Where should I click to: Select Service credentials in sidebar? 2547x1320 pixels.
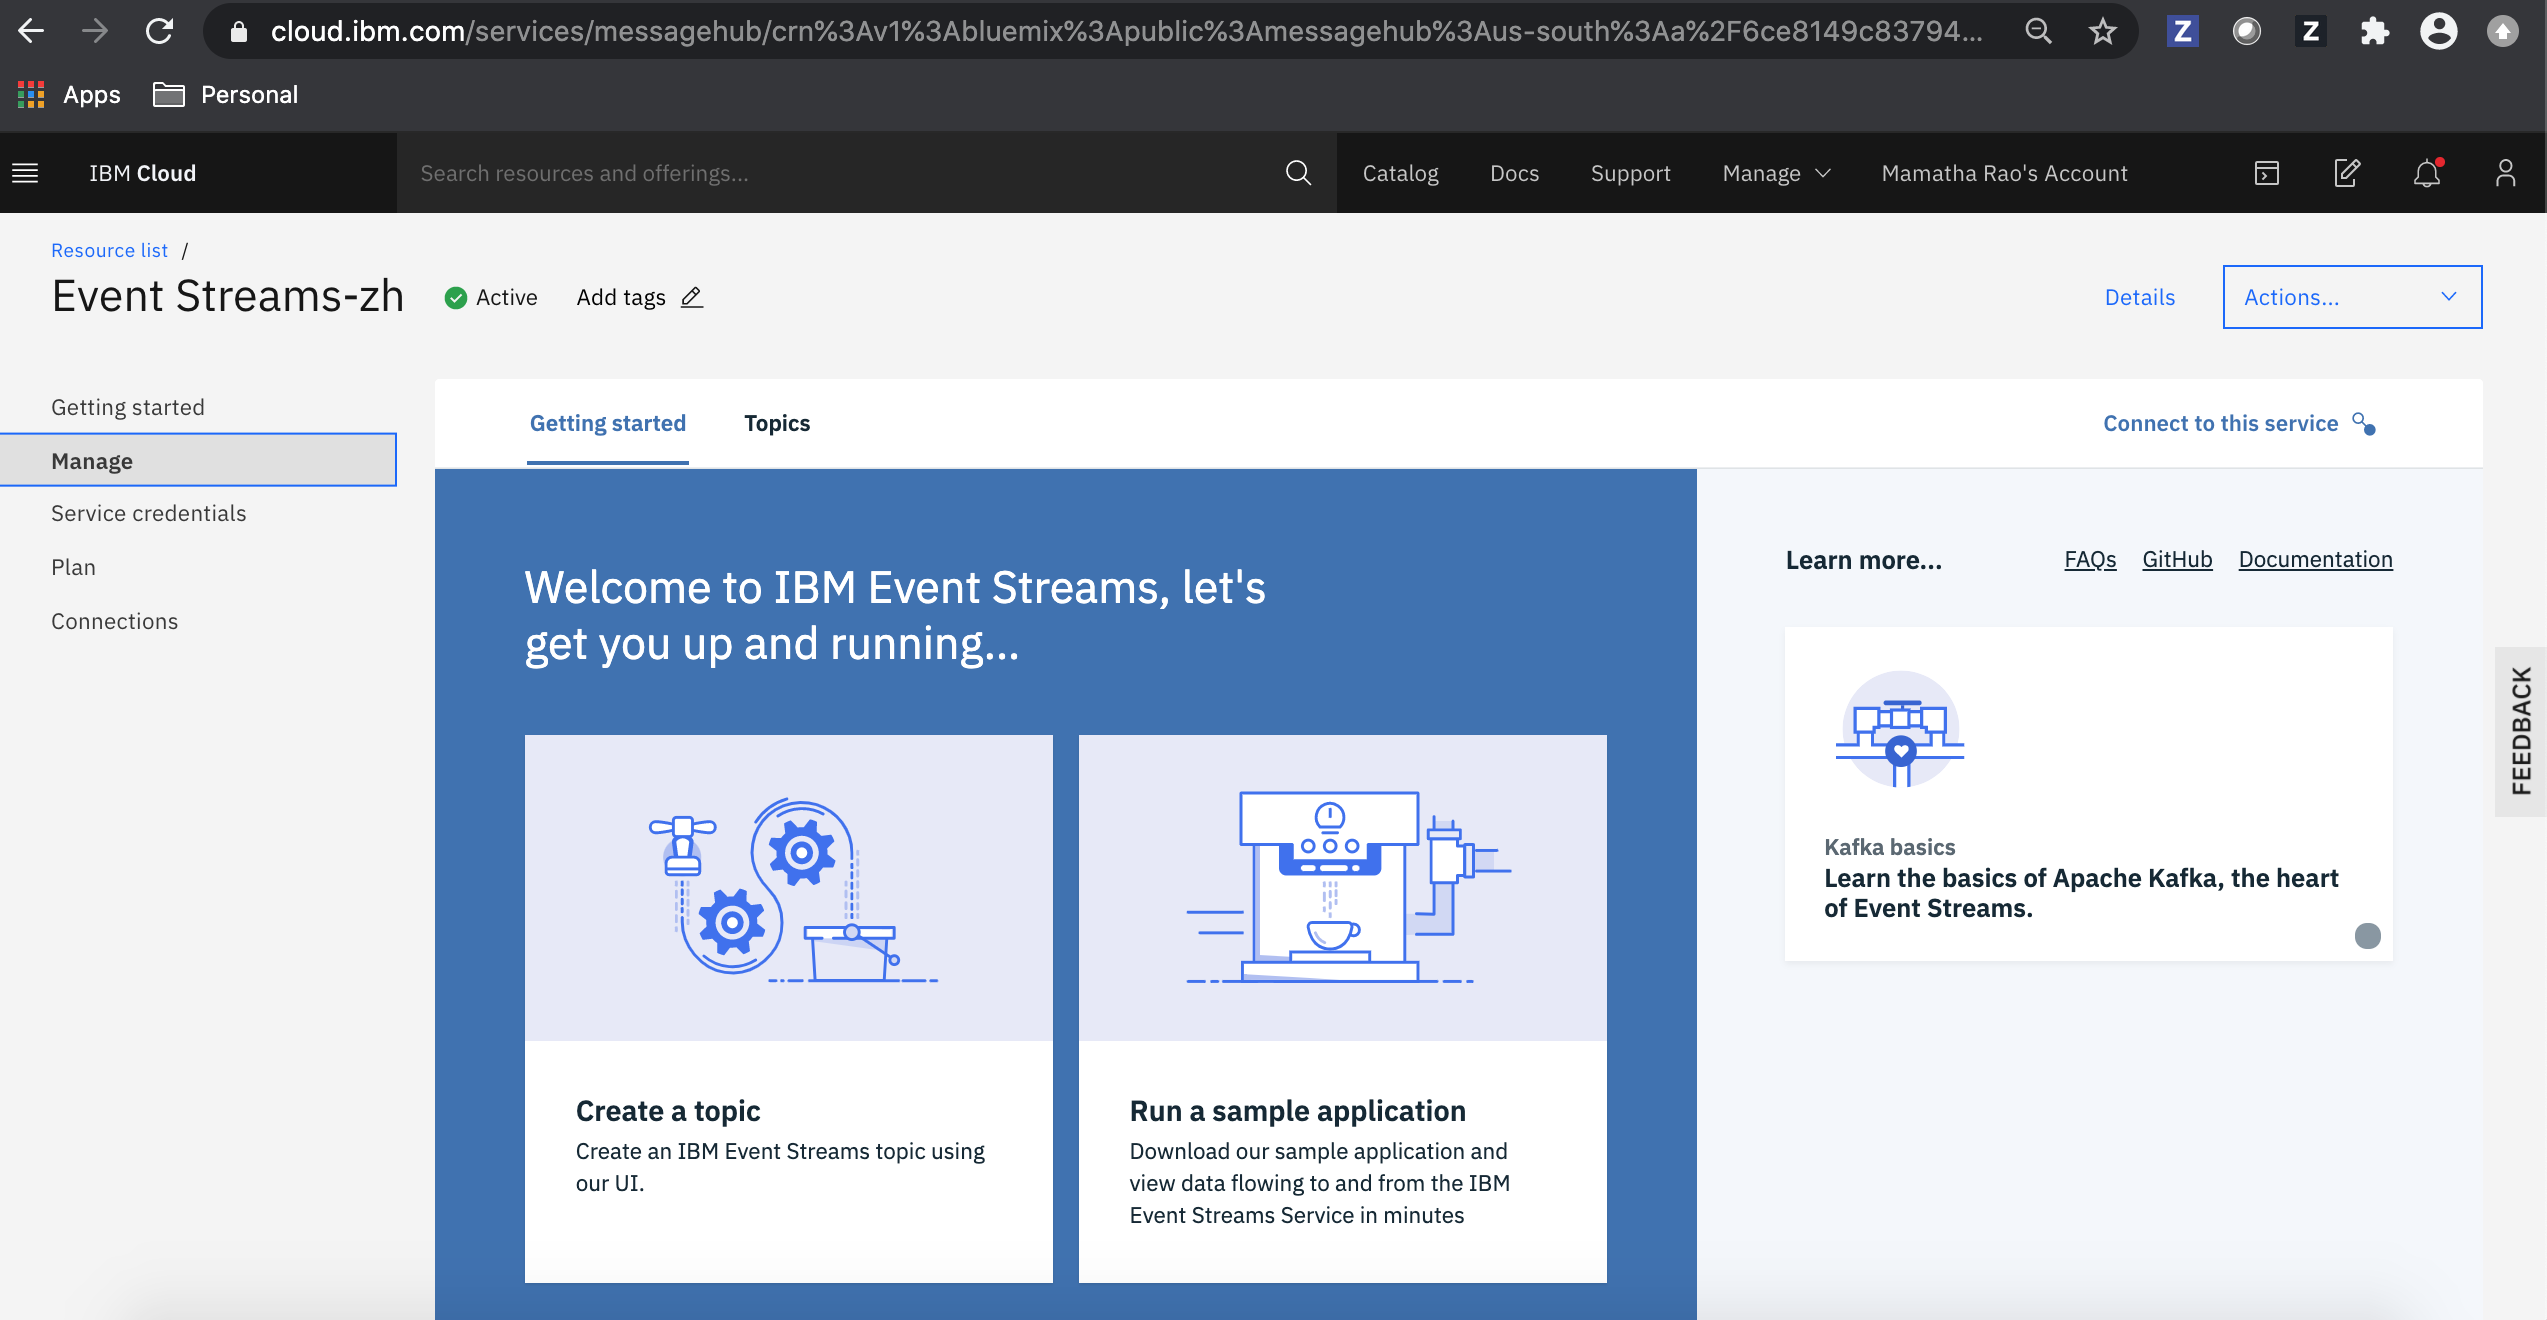(149, 513)
